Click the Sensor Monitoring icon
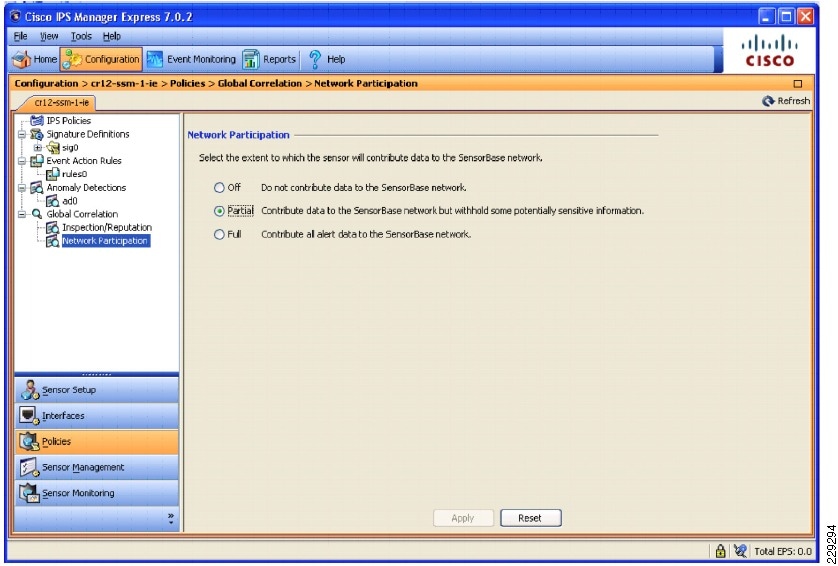 point(29,493)
